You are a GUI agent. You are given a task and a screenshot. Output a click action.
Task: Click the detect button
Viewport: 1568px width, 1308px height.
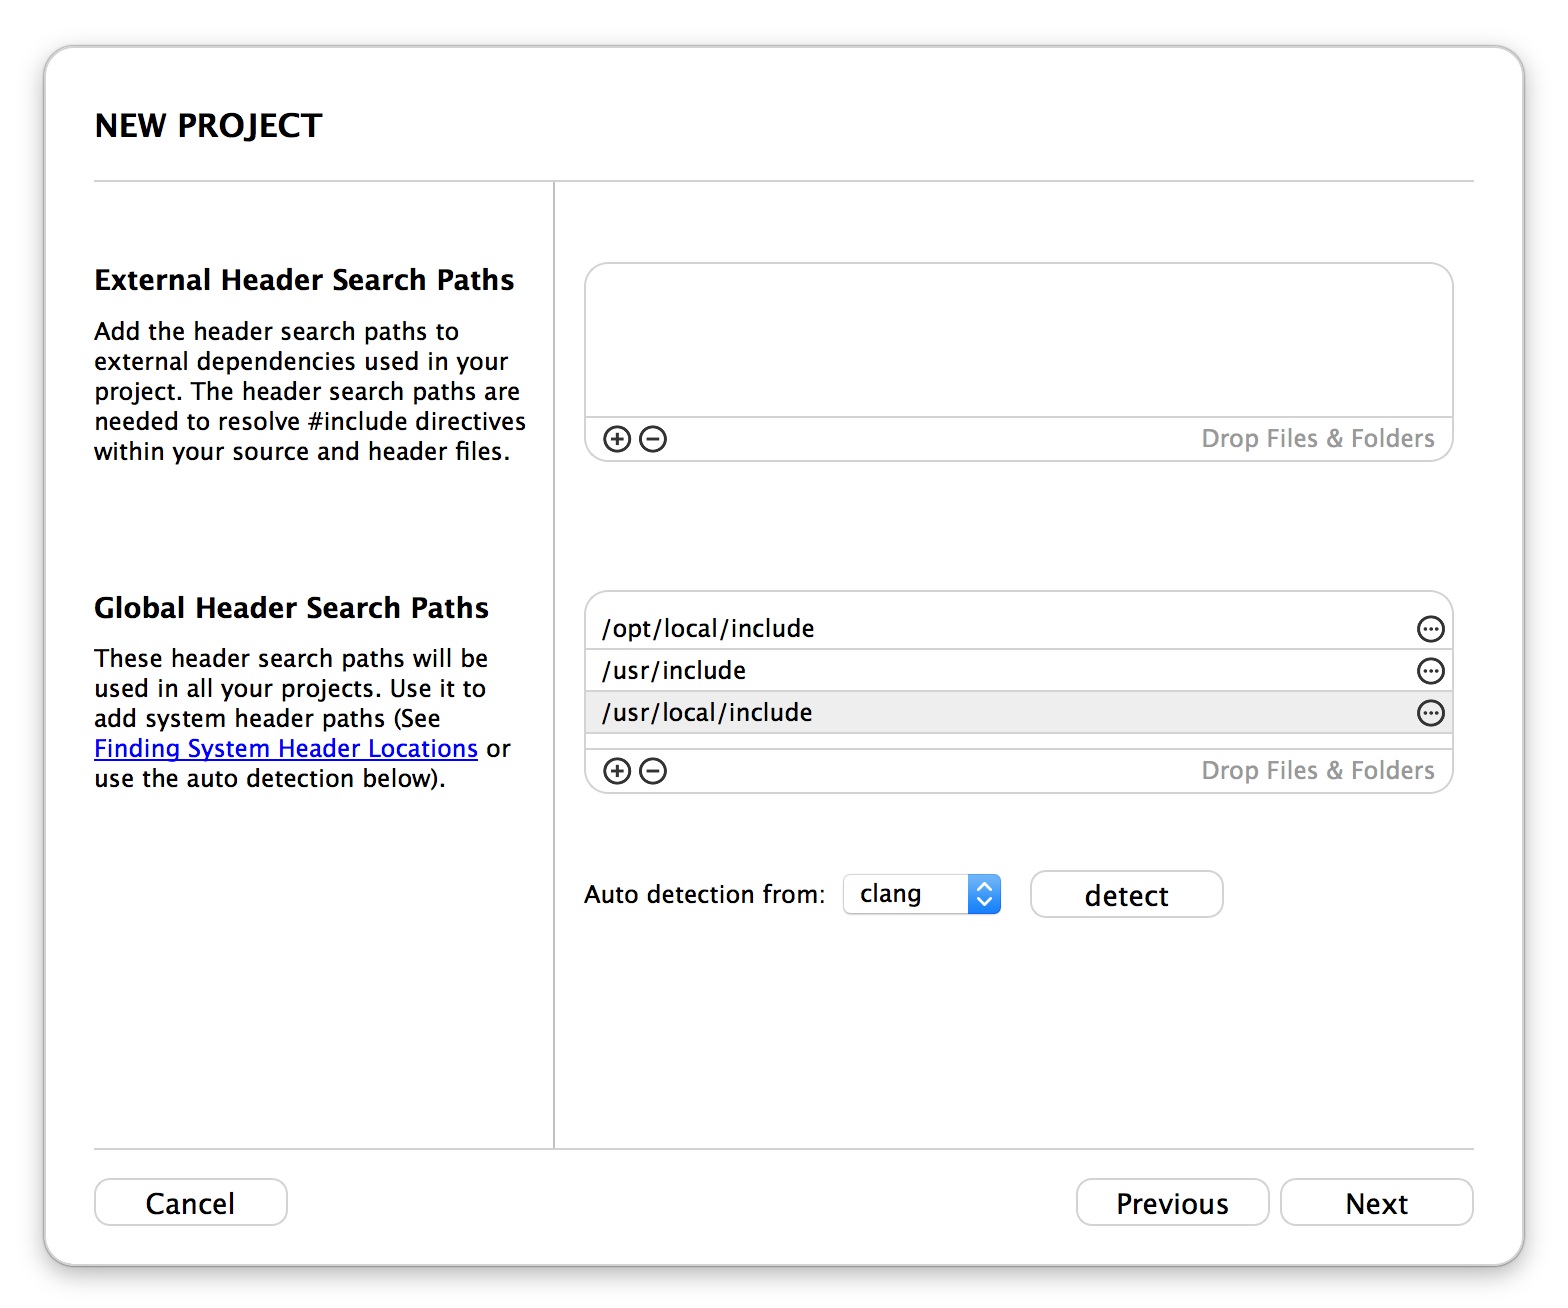[1126, 894]
